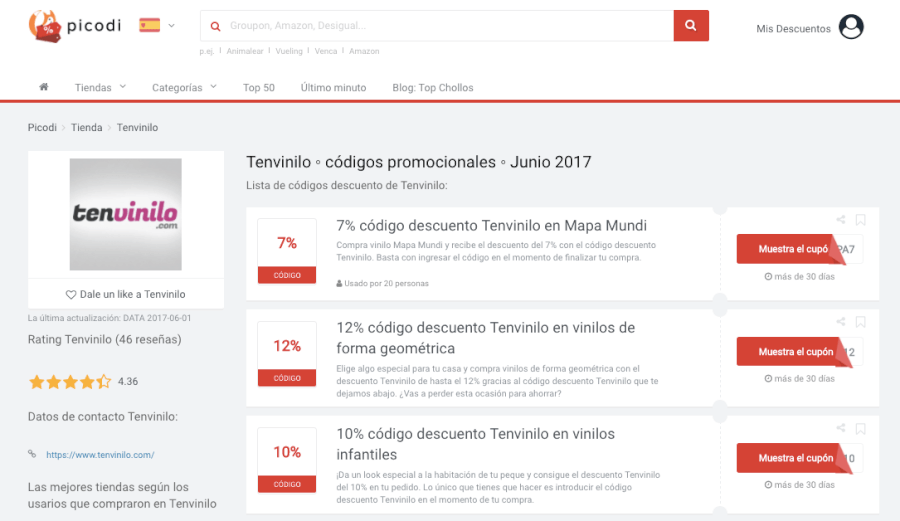This screenshot has width=900, height=521.
Task: Share the 12% geometric vinyls coupon
Action: click(x=841, y=321)
